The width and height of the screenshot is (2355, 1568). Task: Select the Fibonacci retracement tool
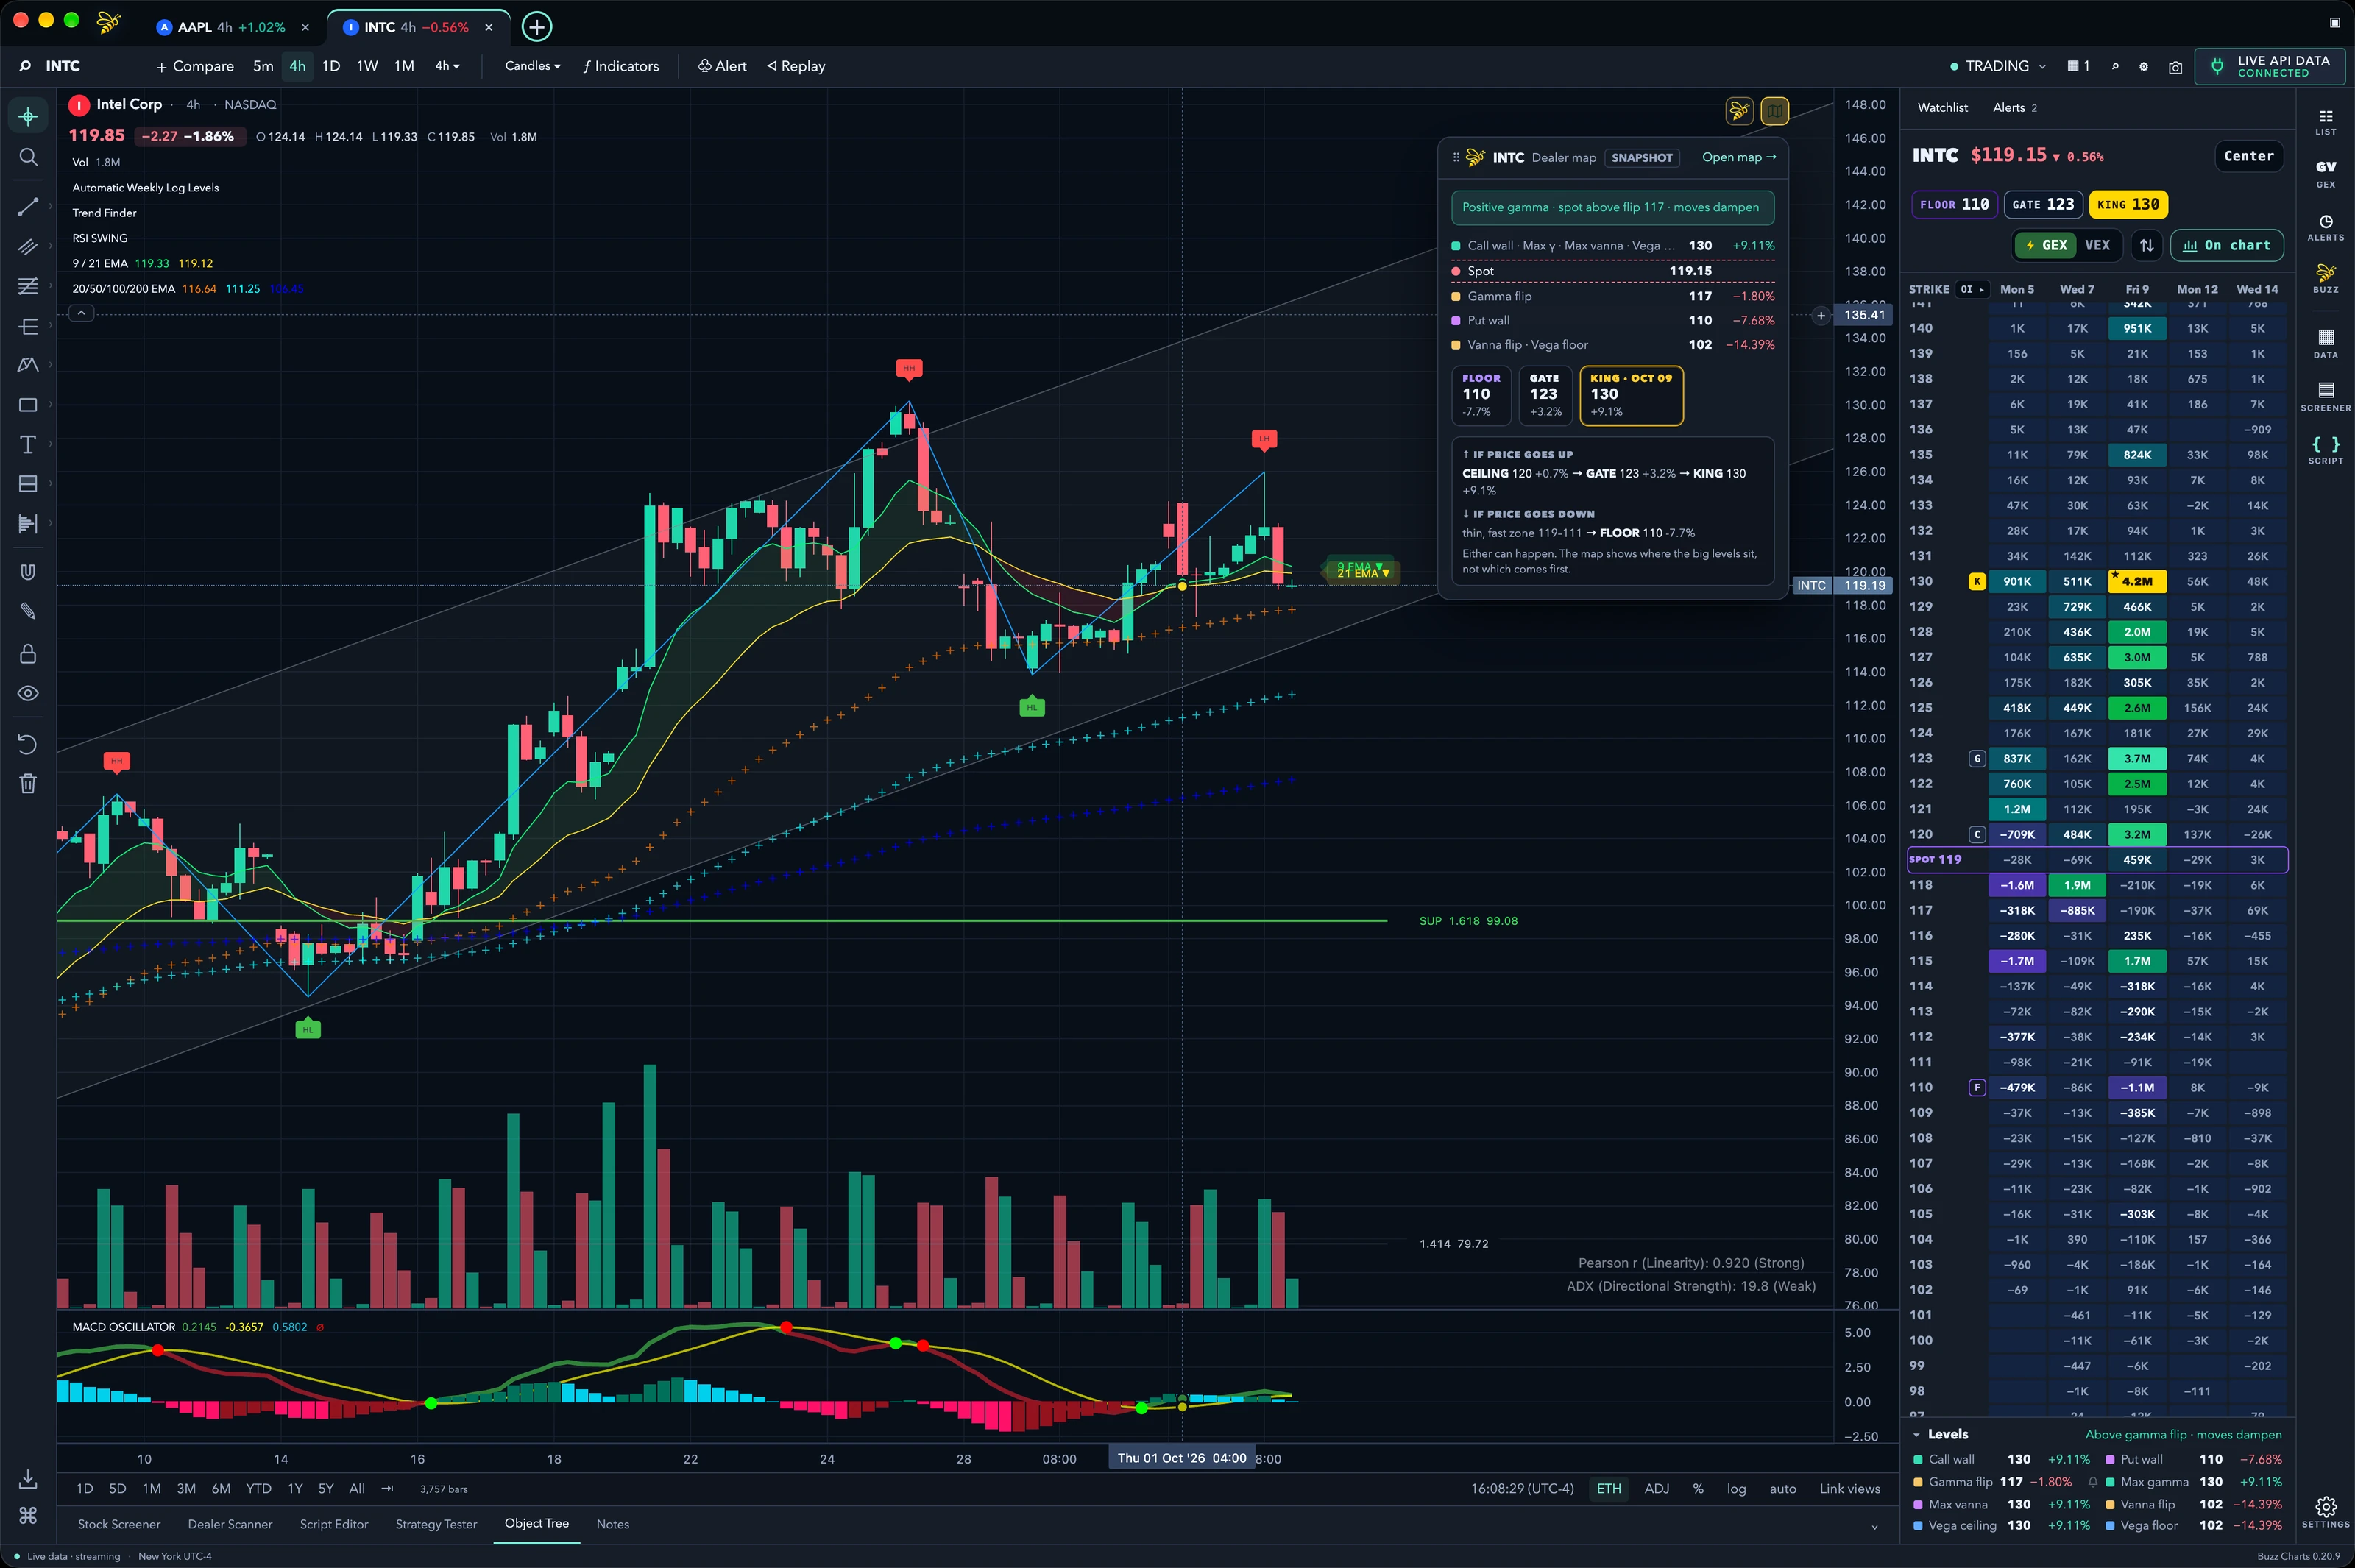tap(28, 286)
